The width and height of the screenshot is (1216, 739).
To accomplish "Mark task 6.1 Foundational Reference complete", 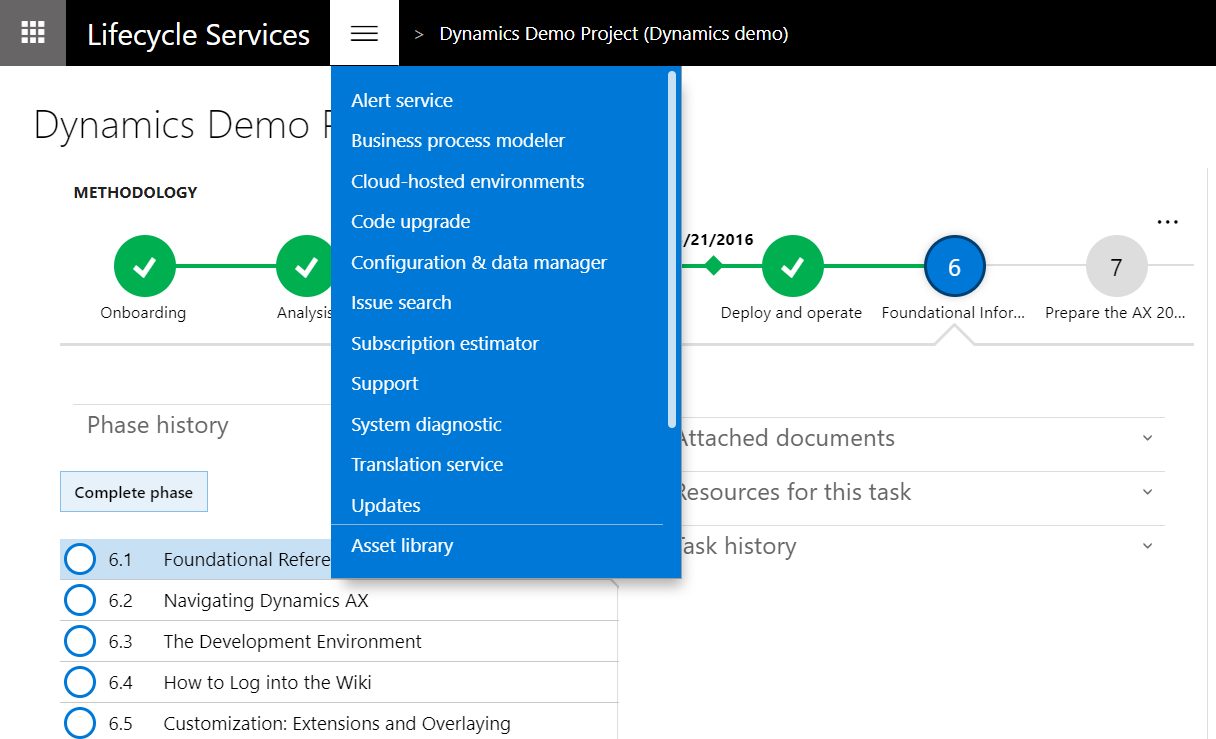I will tap(80, 560).
